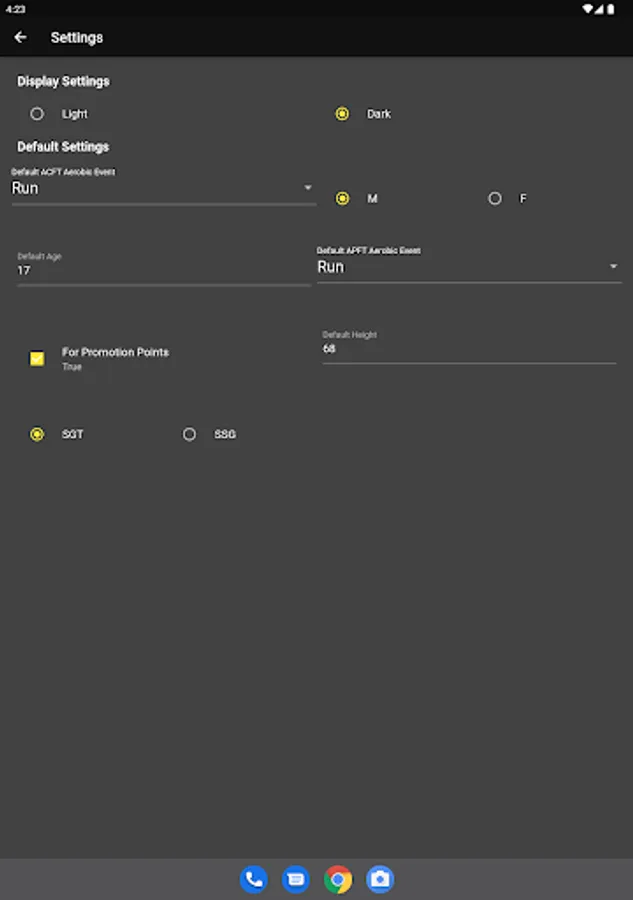This screenshot has width=633, height=900.
Task: Choose F gender radio button
Action: click(495, 199)
